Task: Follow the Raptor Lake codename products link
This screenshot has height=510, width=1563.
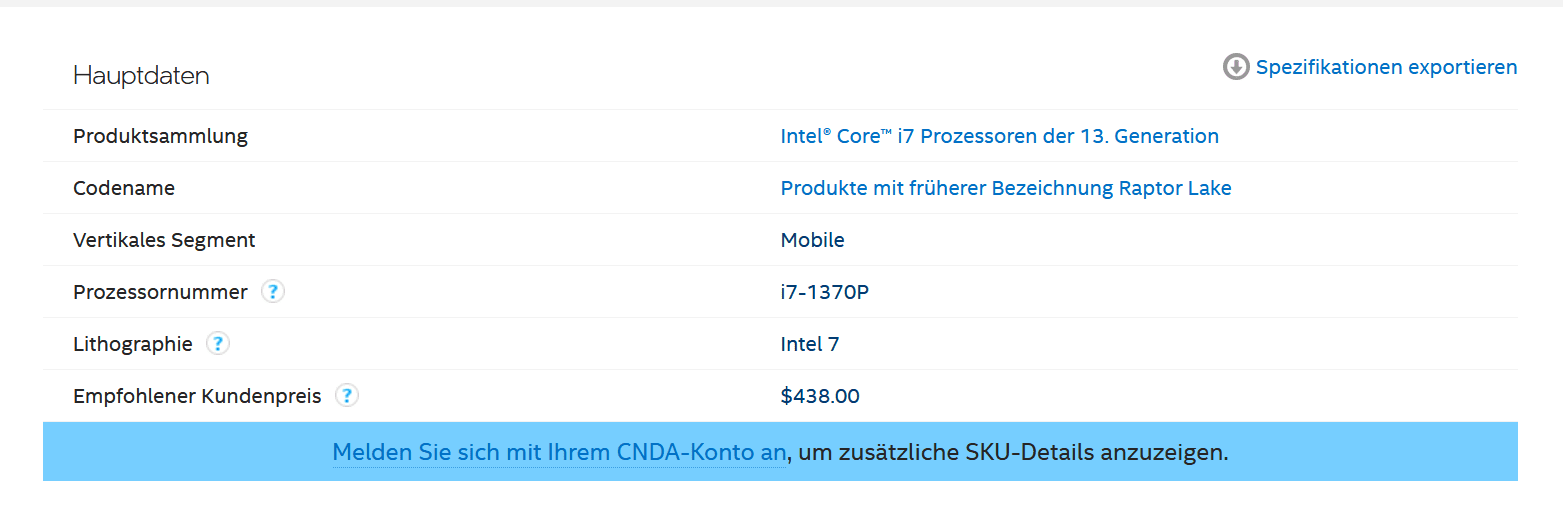Action: (1006, 188)
